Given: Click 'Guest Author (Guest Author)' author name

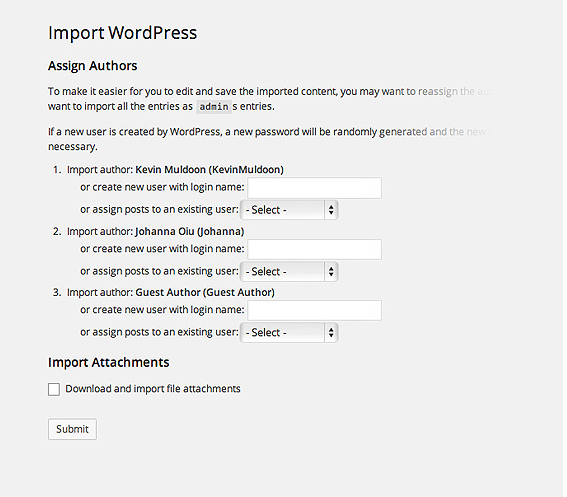Looking at the screenshot, I should coord(205,292).
